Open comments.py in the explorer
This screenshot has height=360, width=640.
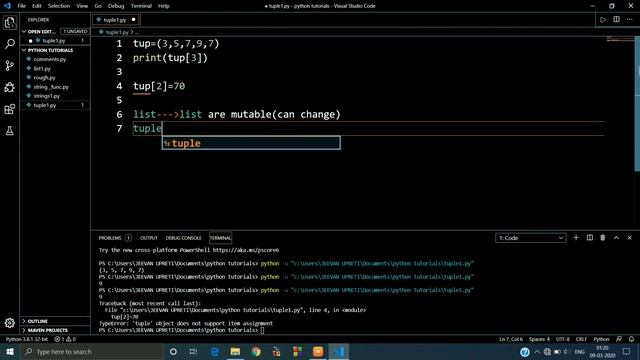point(50,59)
